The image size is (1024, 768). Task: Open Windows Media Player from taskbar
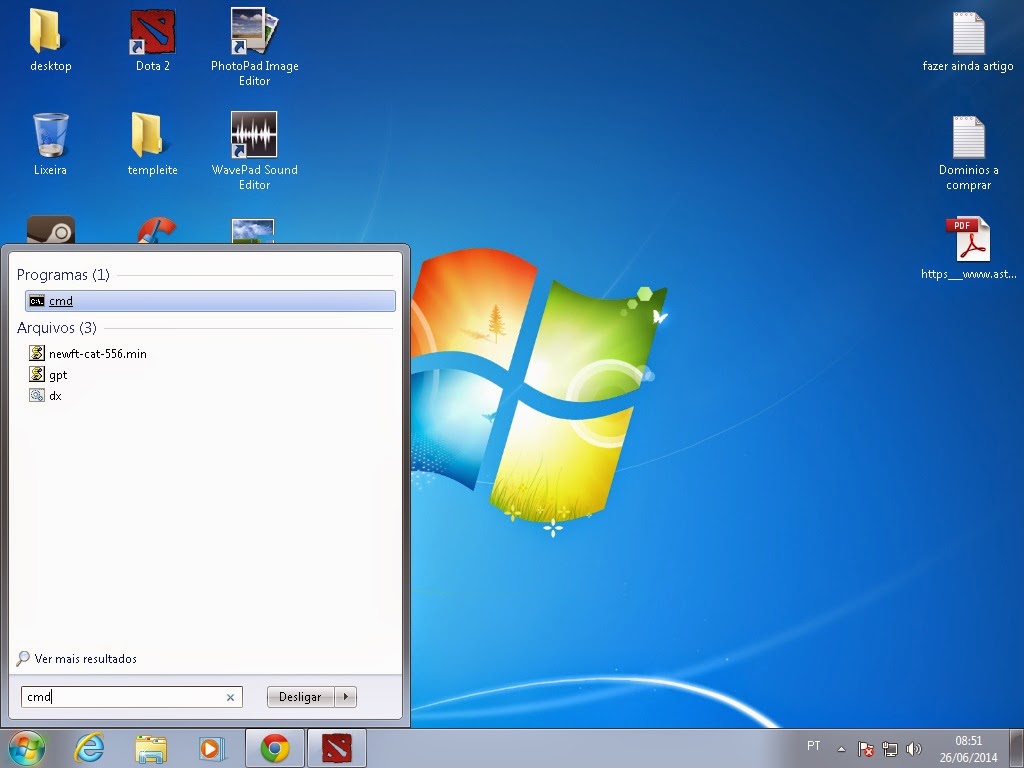212,748
